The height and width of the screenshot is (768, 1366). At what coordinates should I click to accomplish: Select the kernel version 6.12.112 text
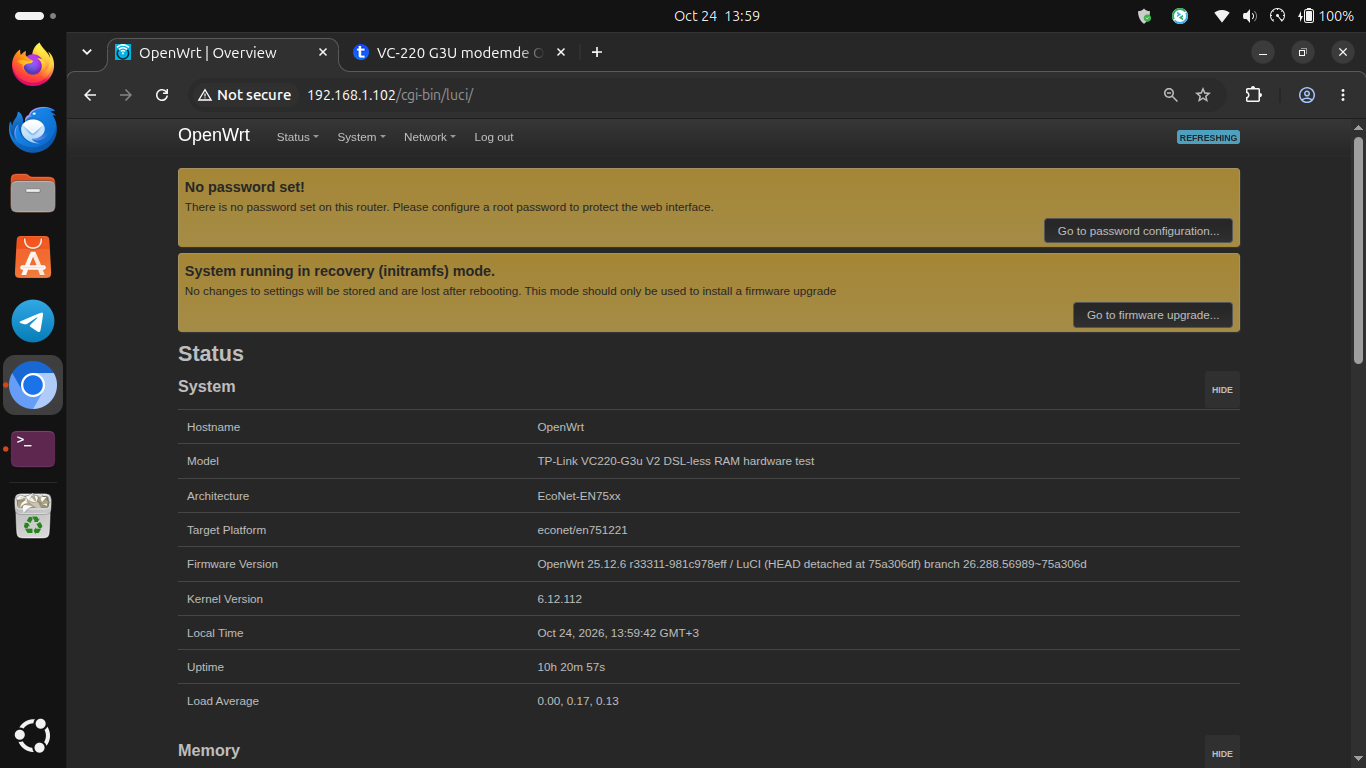coord(559,599)
